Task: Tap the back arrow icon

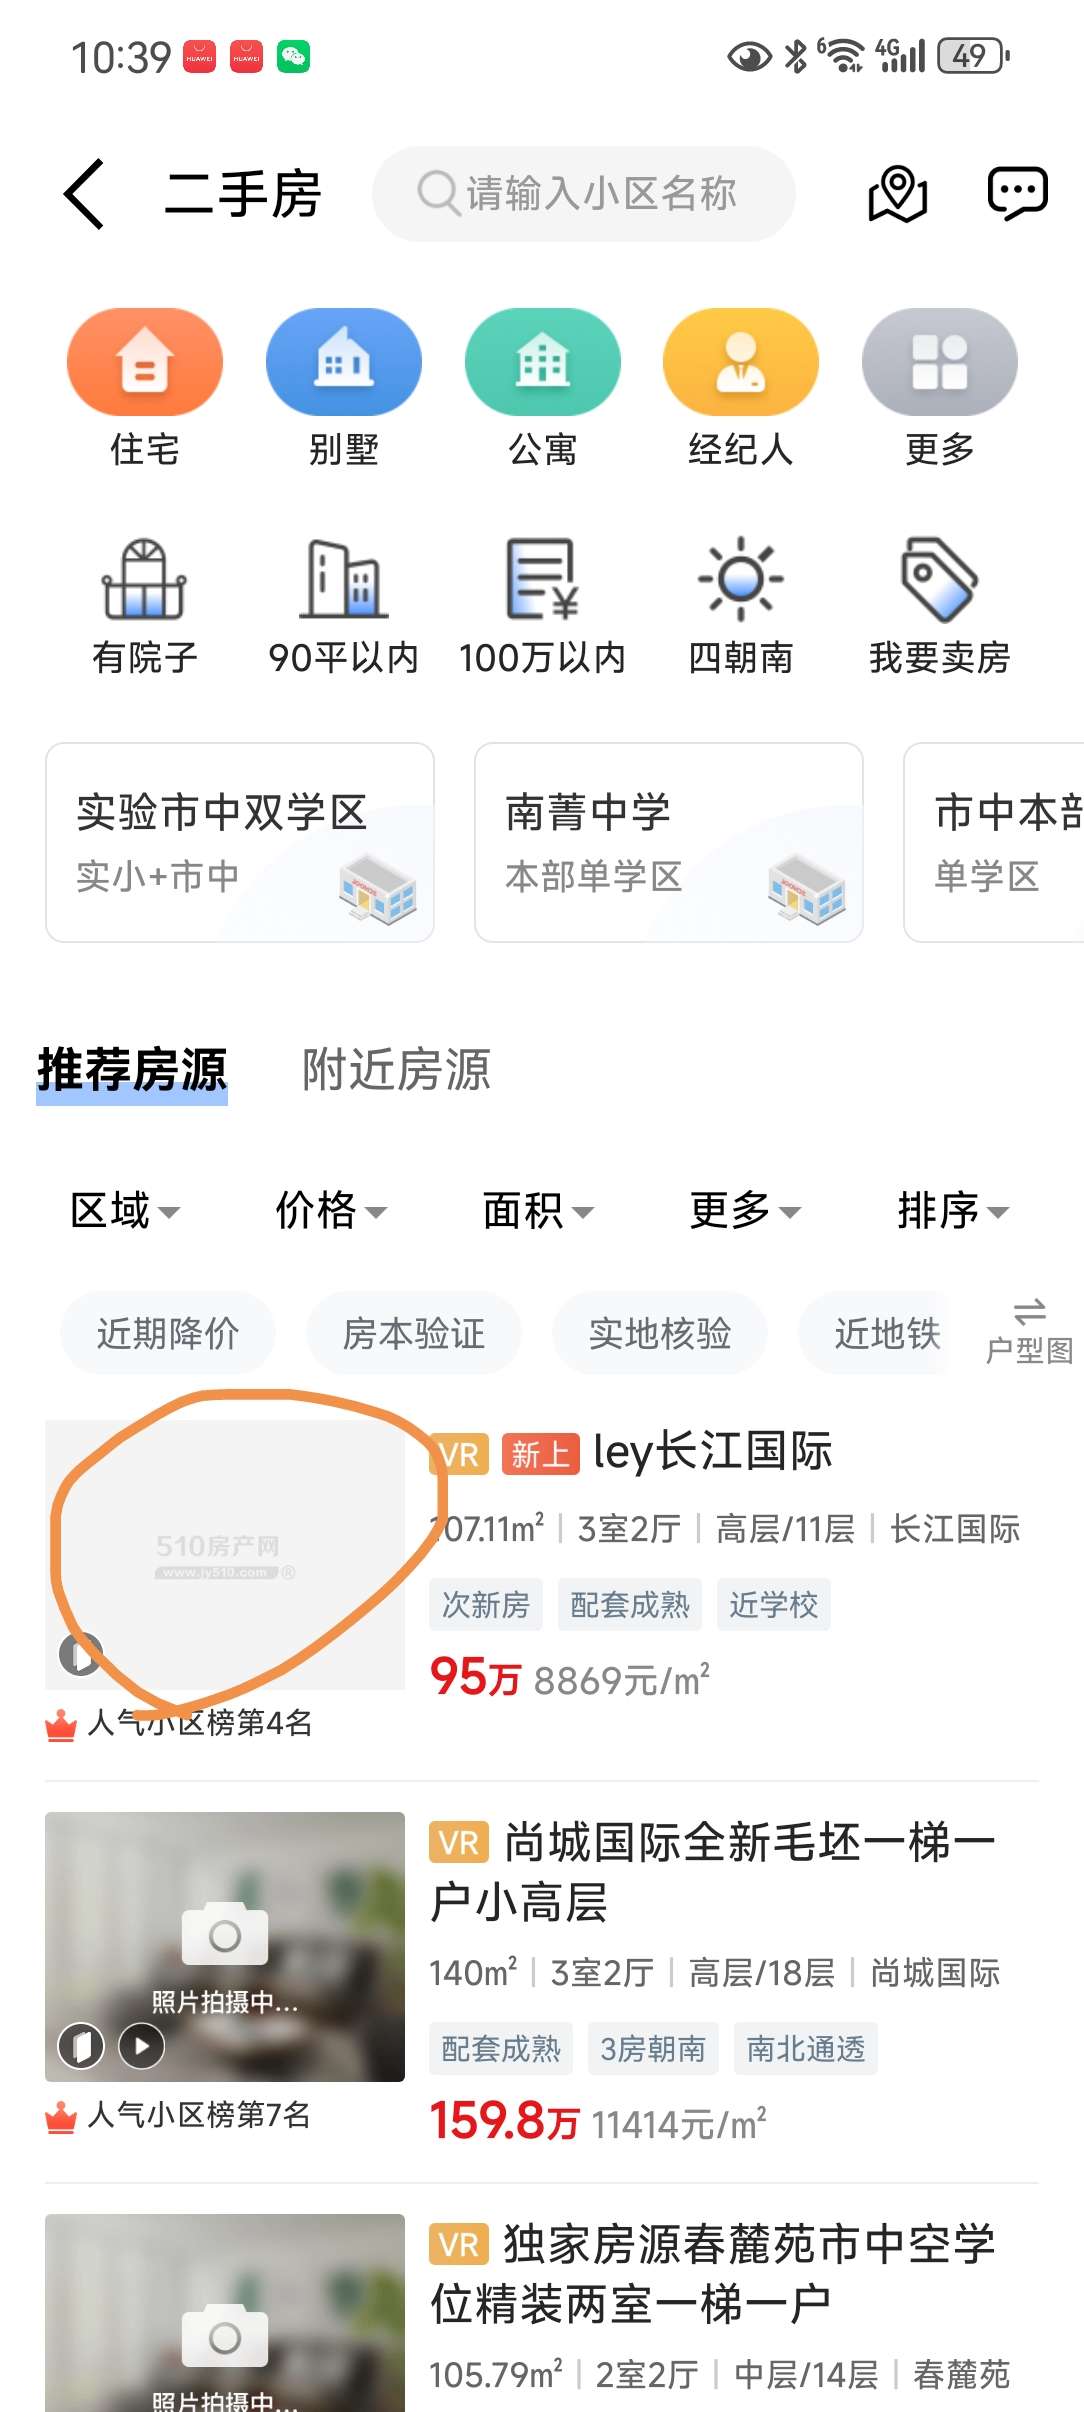Action: click(x=84, y=194)
